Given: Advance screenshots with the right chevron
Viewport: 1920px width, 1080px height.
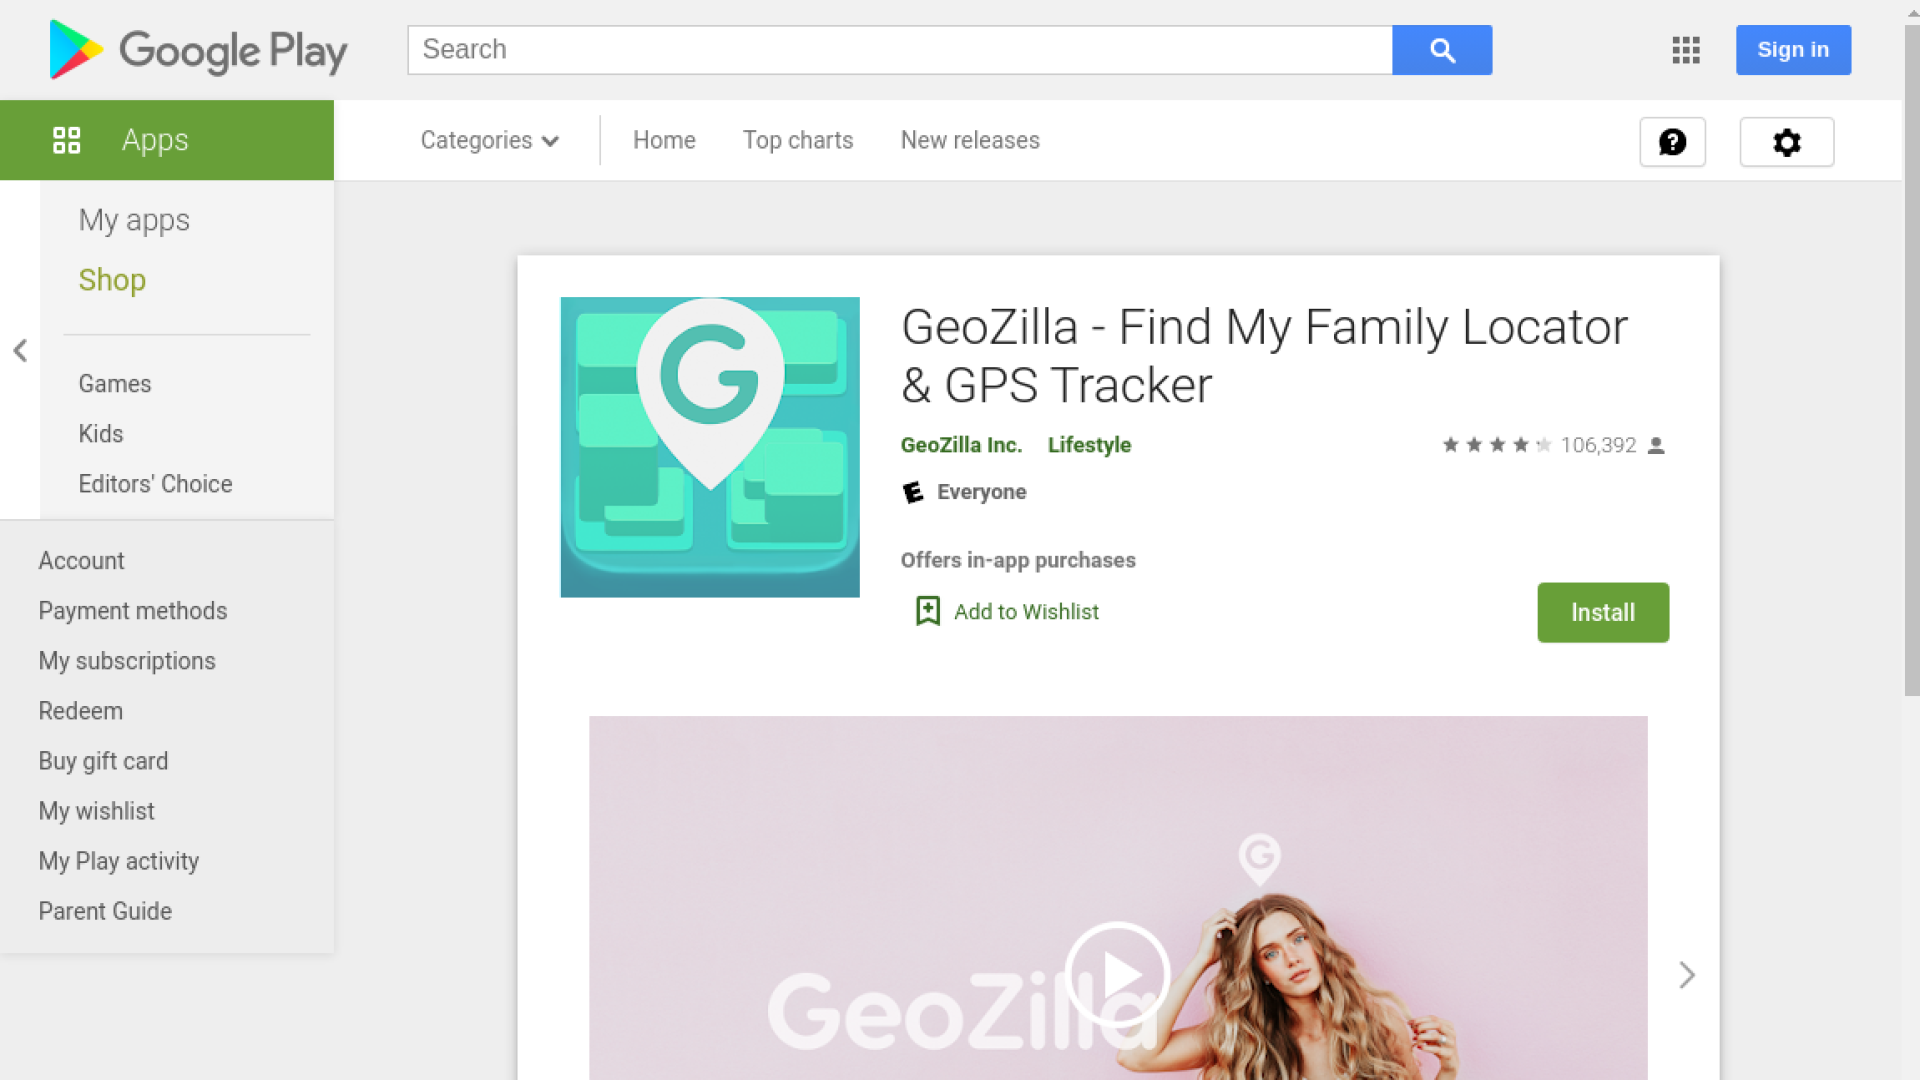Looking at the screenshot, I should click(1686, 975).
